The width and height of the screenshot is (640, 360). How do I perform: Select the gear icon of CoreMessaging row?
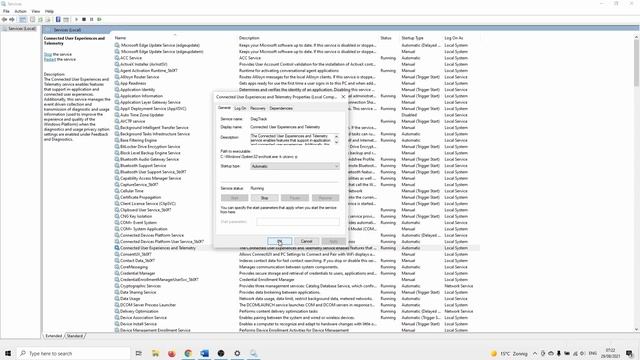[x=117, y=267]
